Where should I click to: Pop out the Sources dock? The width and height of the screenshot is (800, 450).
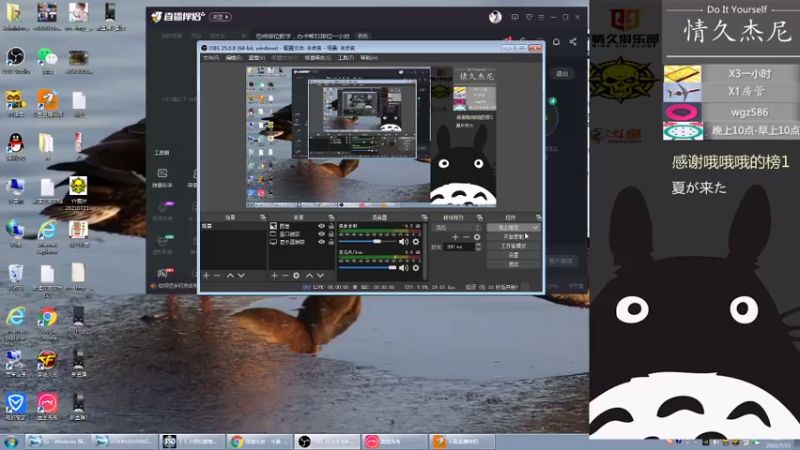coord(331,218)
